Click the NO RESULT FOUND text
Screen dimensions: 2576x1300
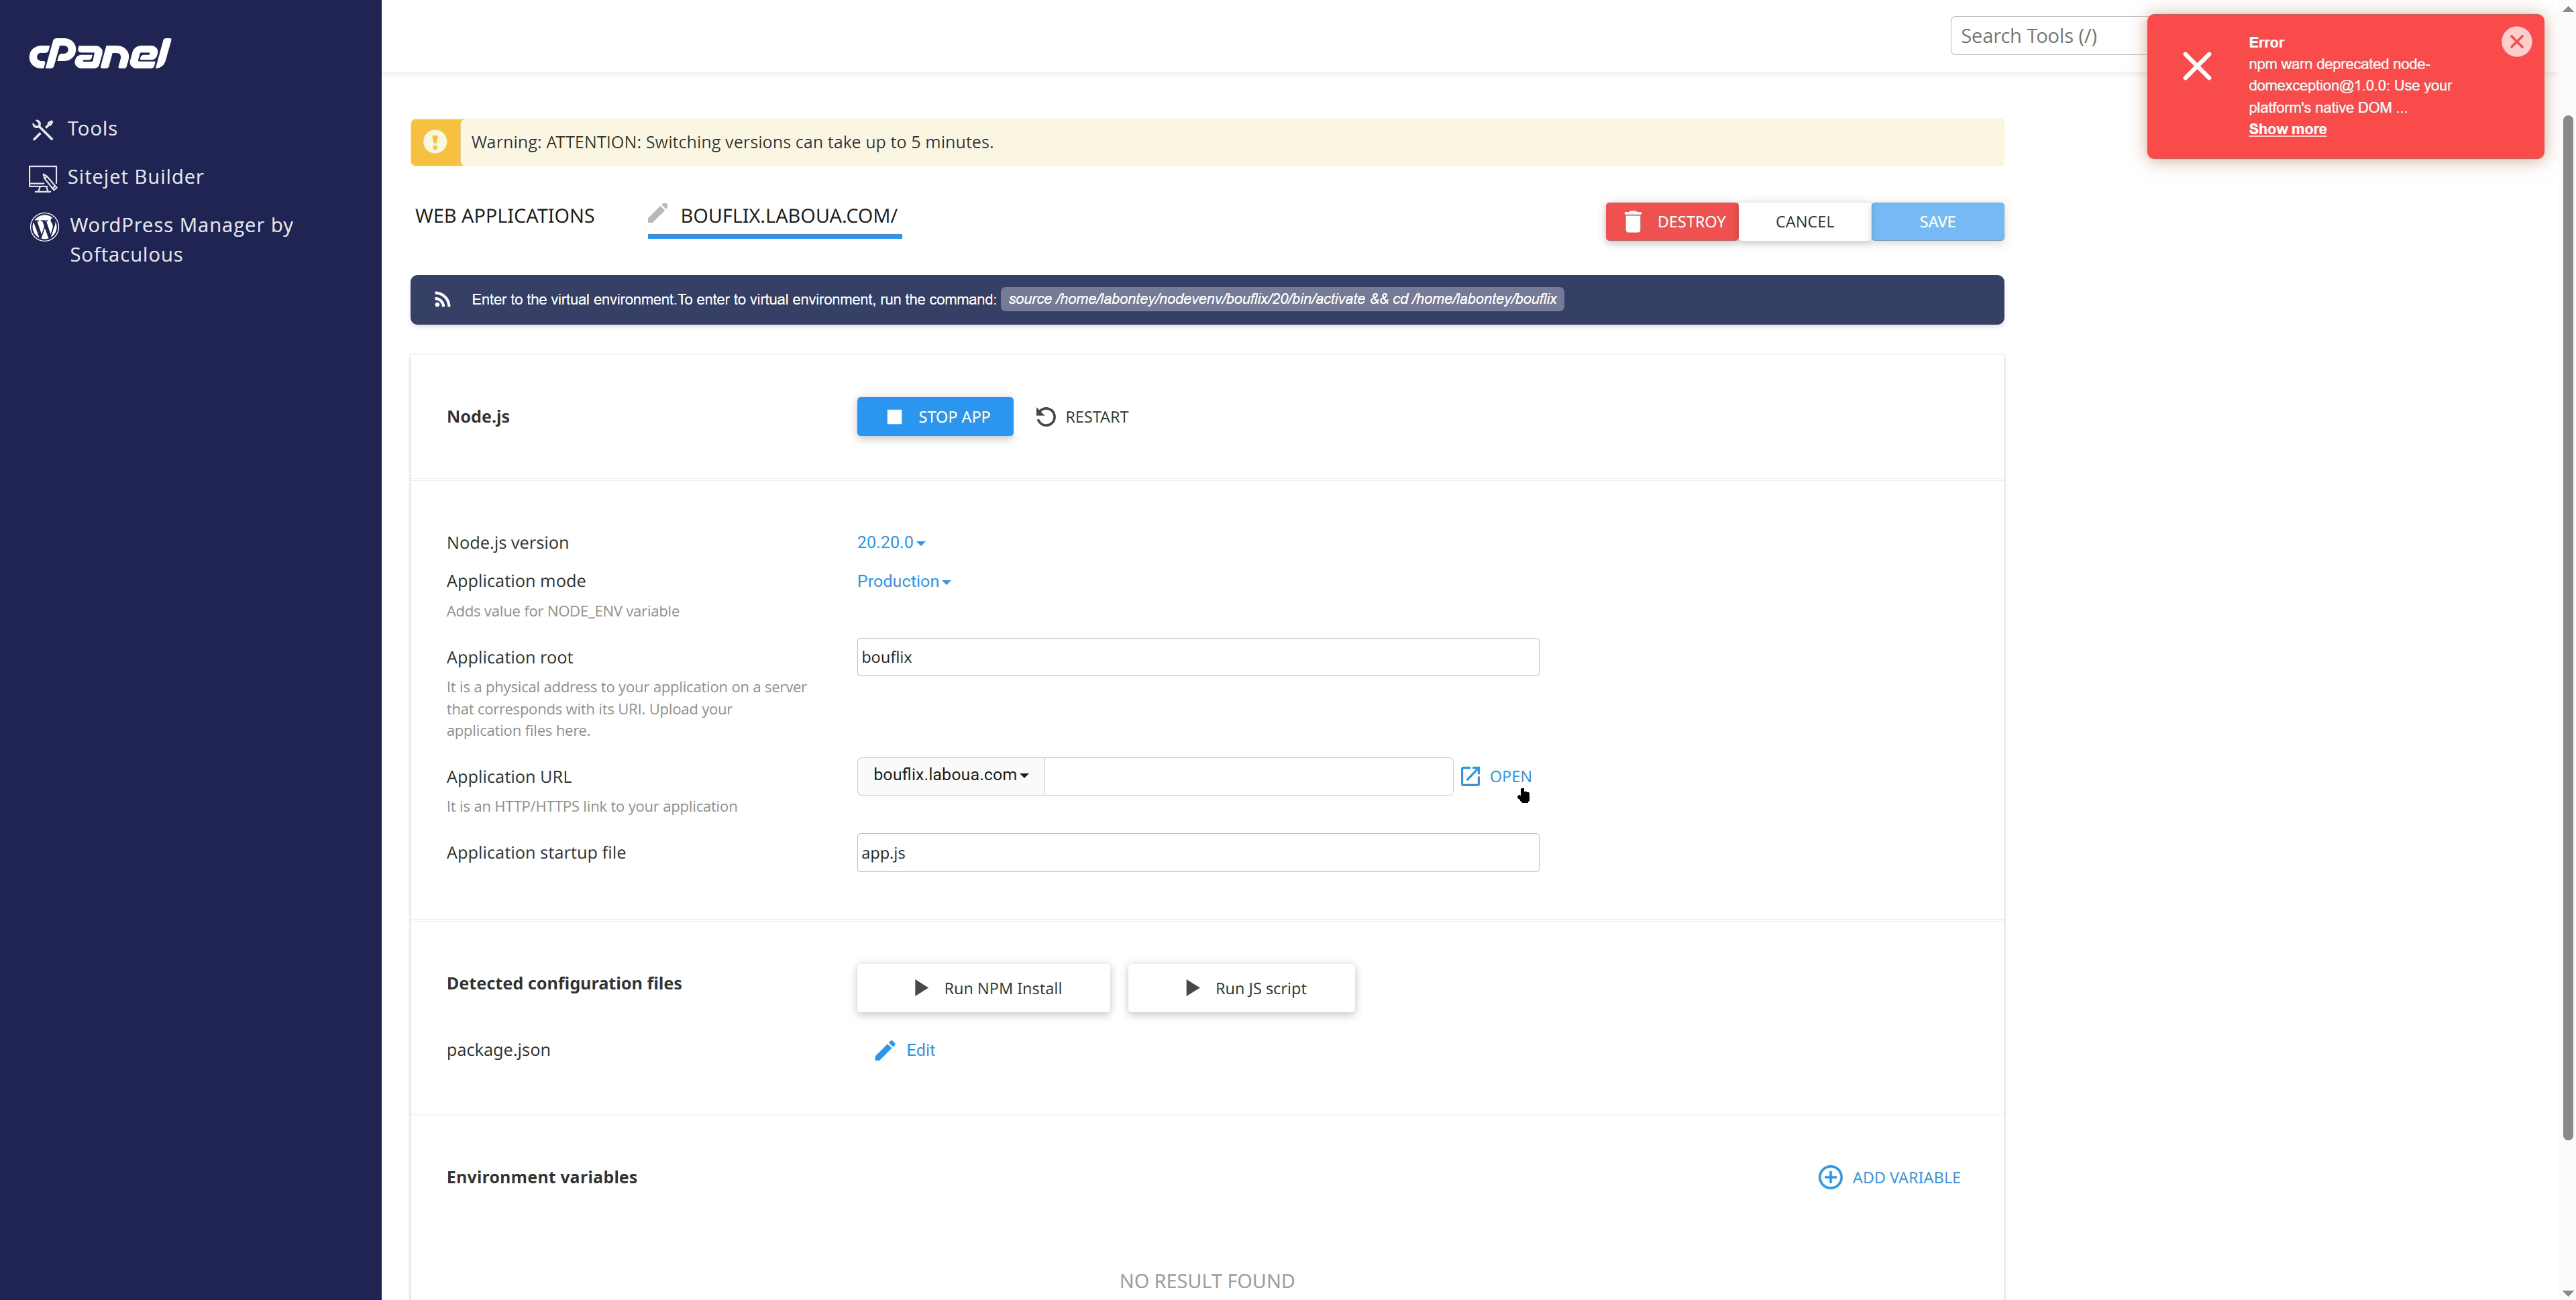pos(1207,1281)
